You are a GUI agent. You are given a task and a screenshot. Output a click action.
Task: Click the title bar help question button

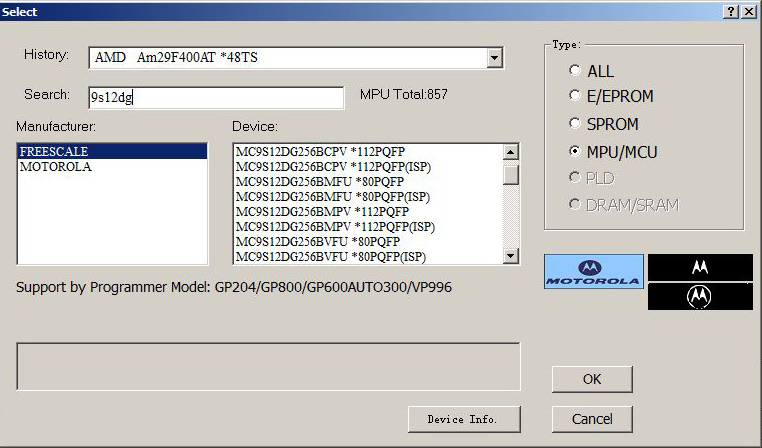(730, 12)
